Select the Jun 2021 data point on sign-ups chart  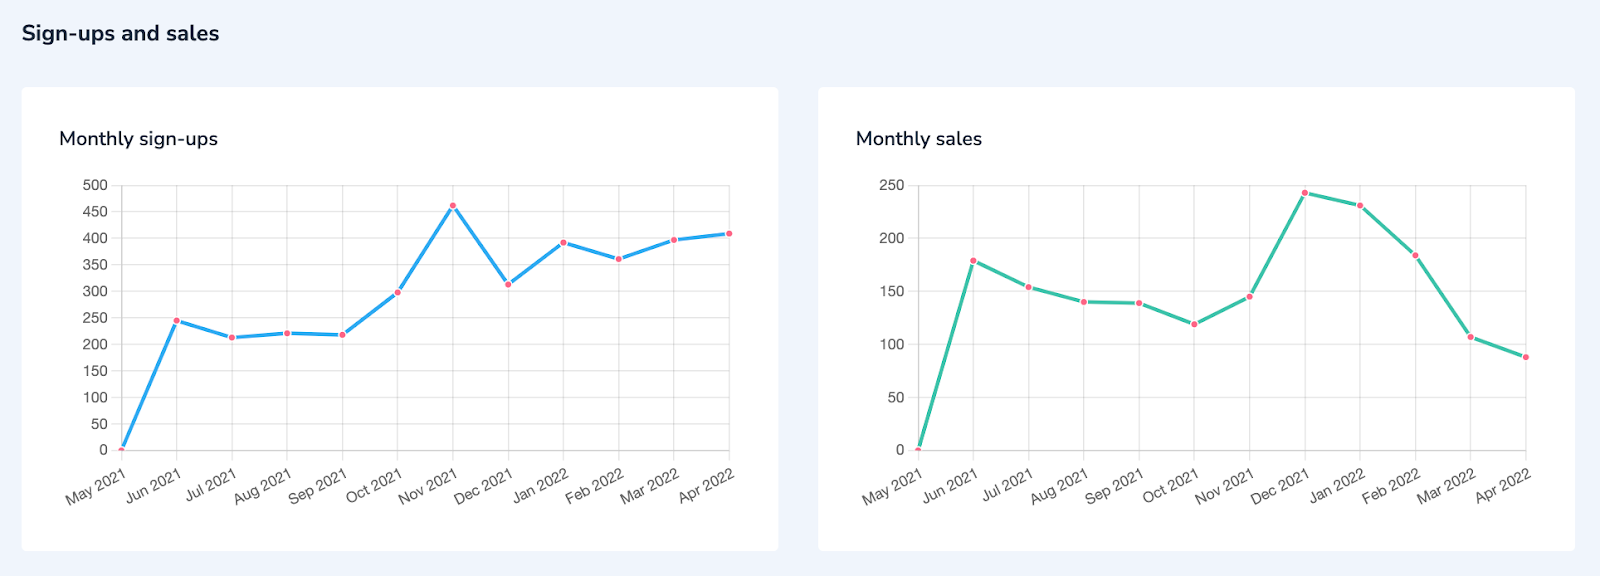pos(177,321)
